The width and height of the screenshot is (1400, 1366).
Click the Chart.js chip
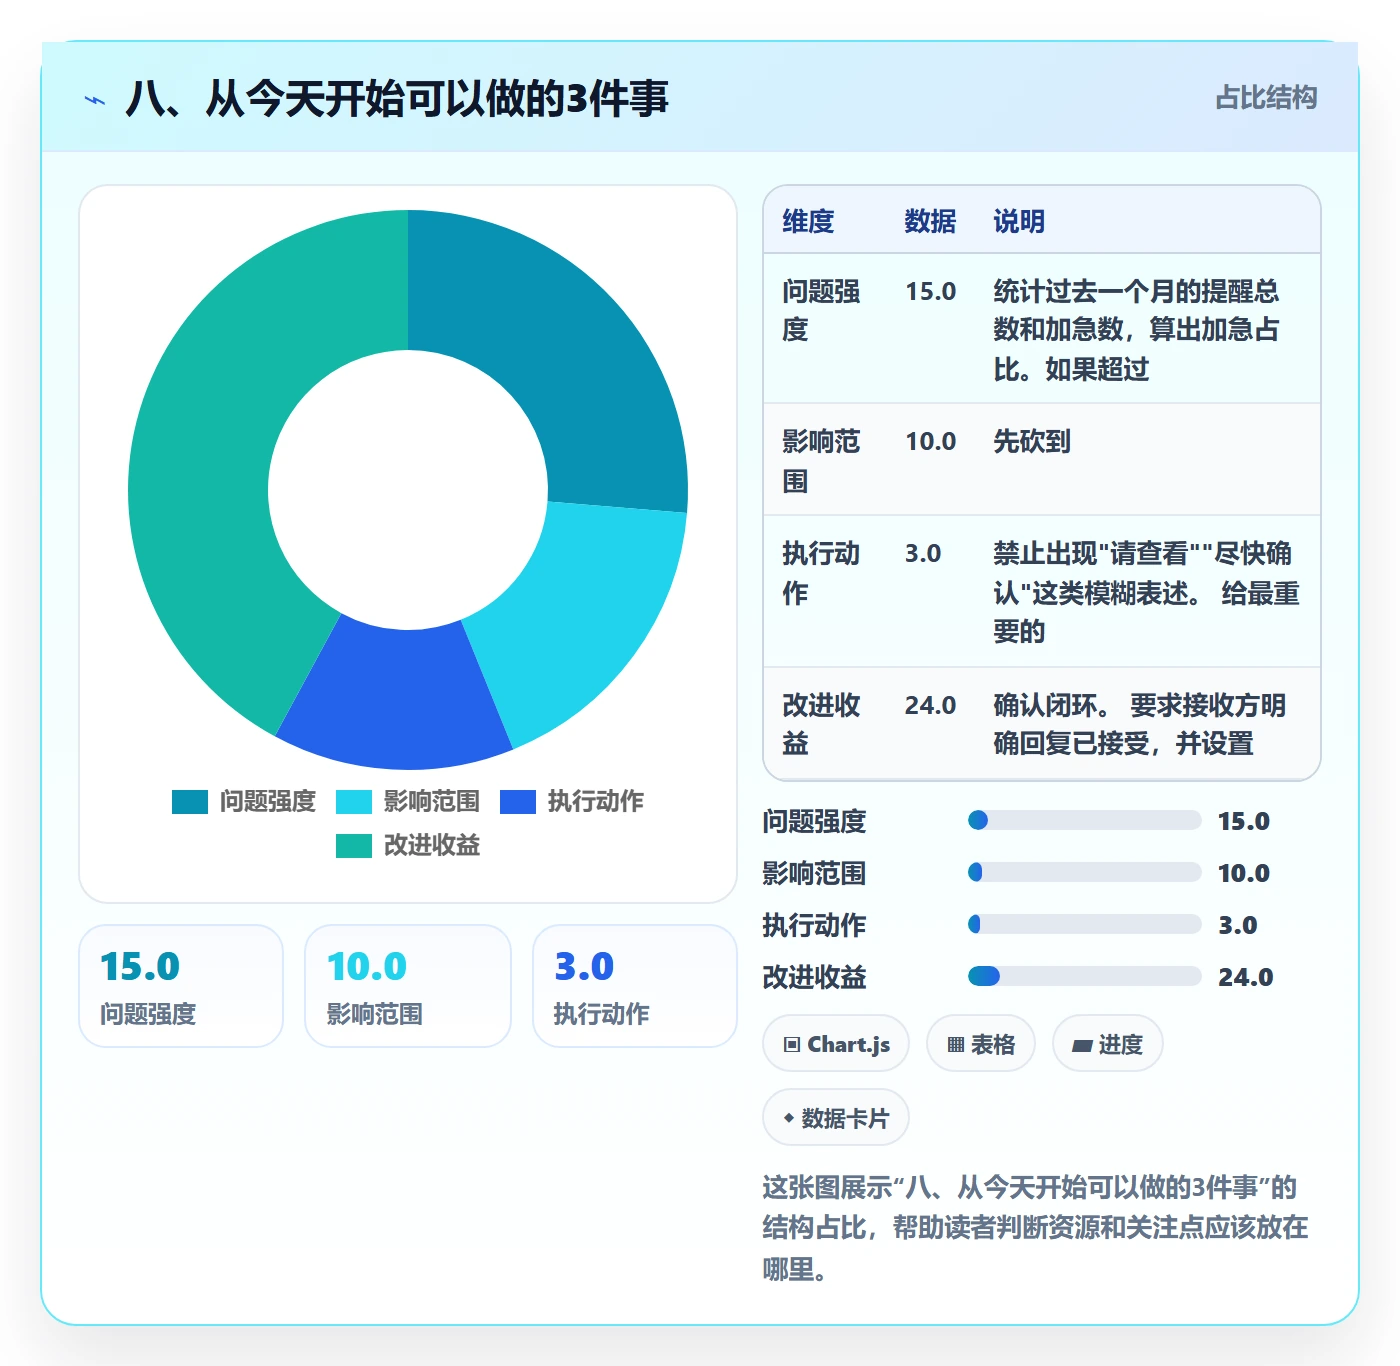pyautogui.click(x=836, y=1045)
